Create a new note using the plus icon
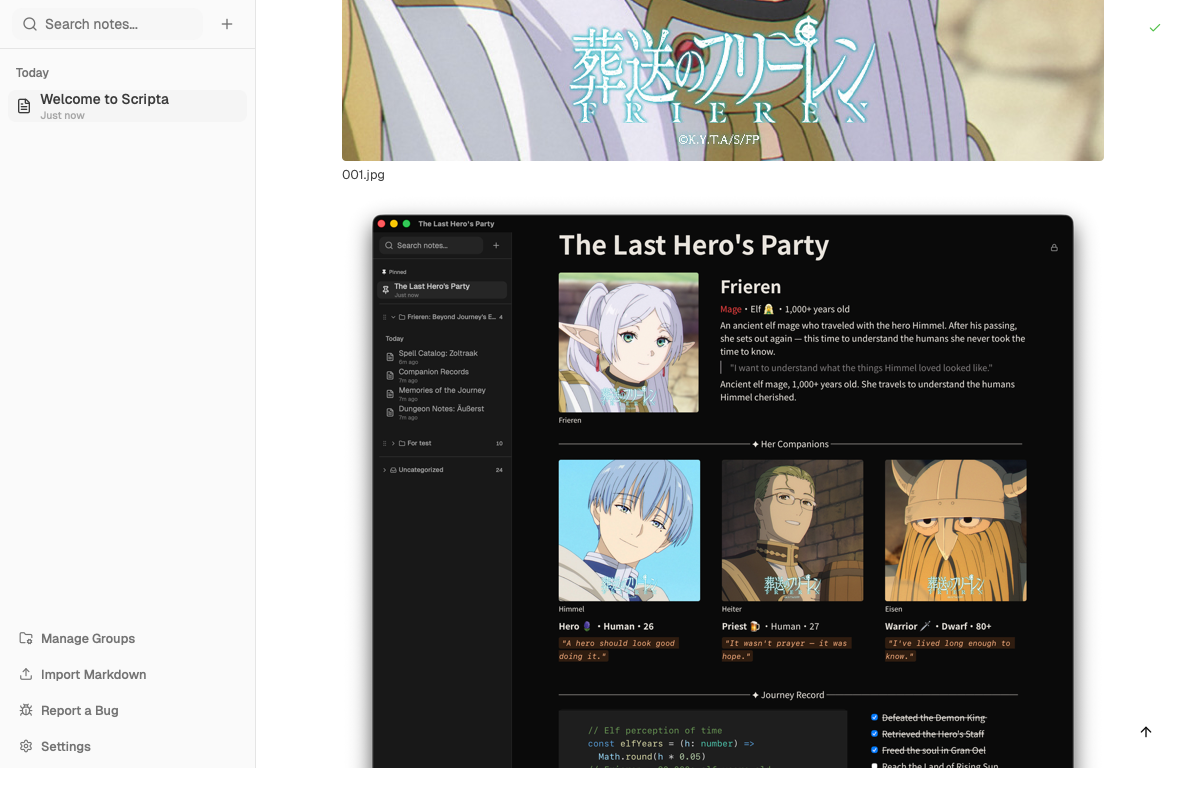The image size is (1200, 800). (227, 24)
